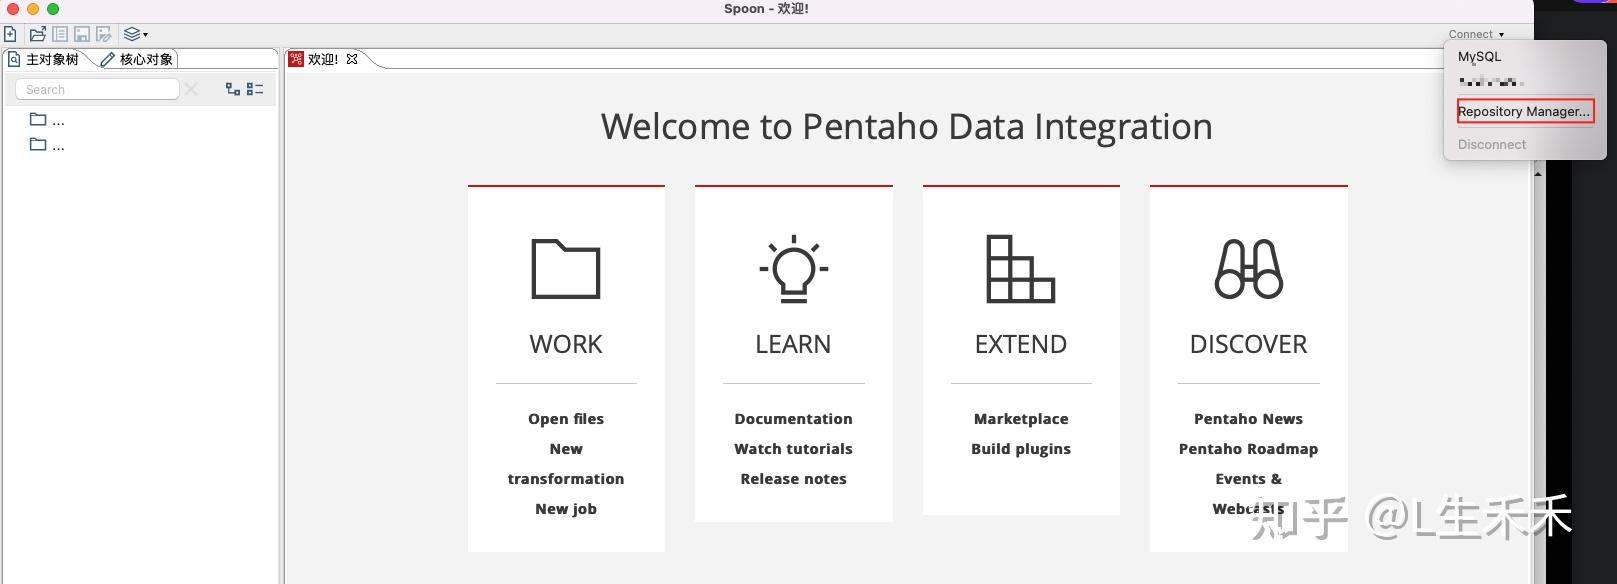The image size is (1617, 584).
Task: Open the Documentation link
Action: pyautogui.click(x=793, y=419)
